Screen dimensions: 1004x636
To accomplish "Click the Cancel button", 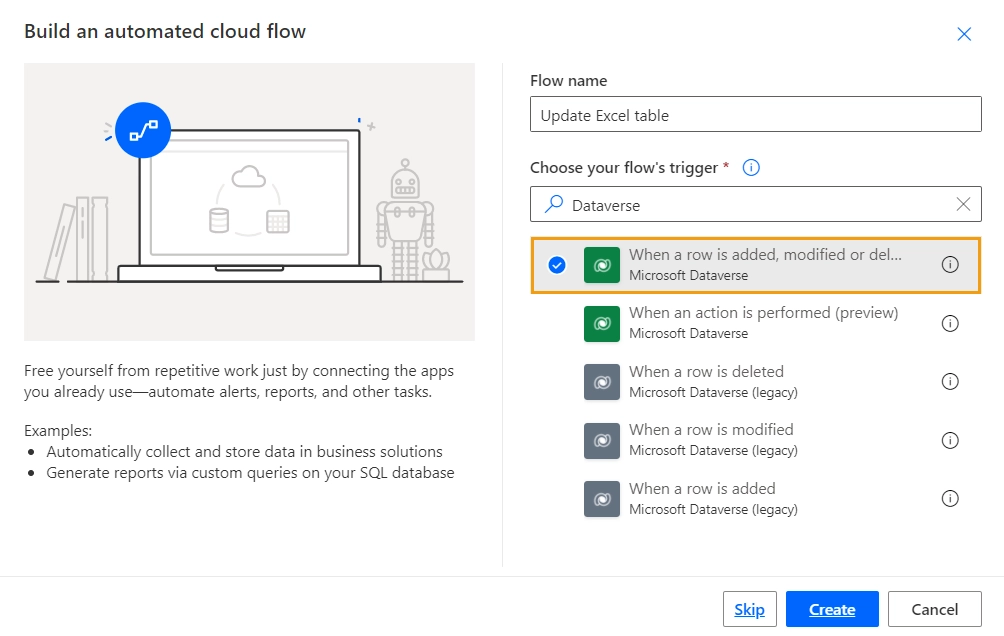I will pyautogui.click(x=934, y=609).
